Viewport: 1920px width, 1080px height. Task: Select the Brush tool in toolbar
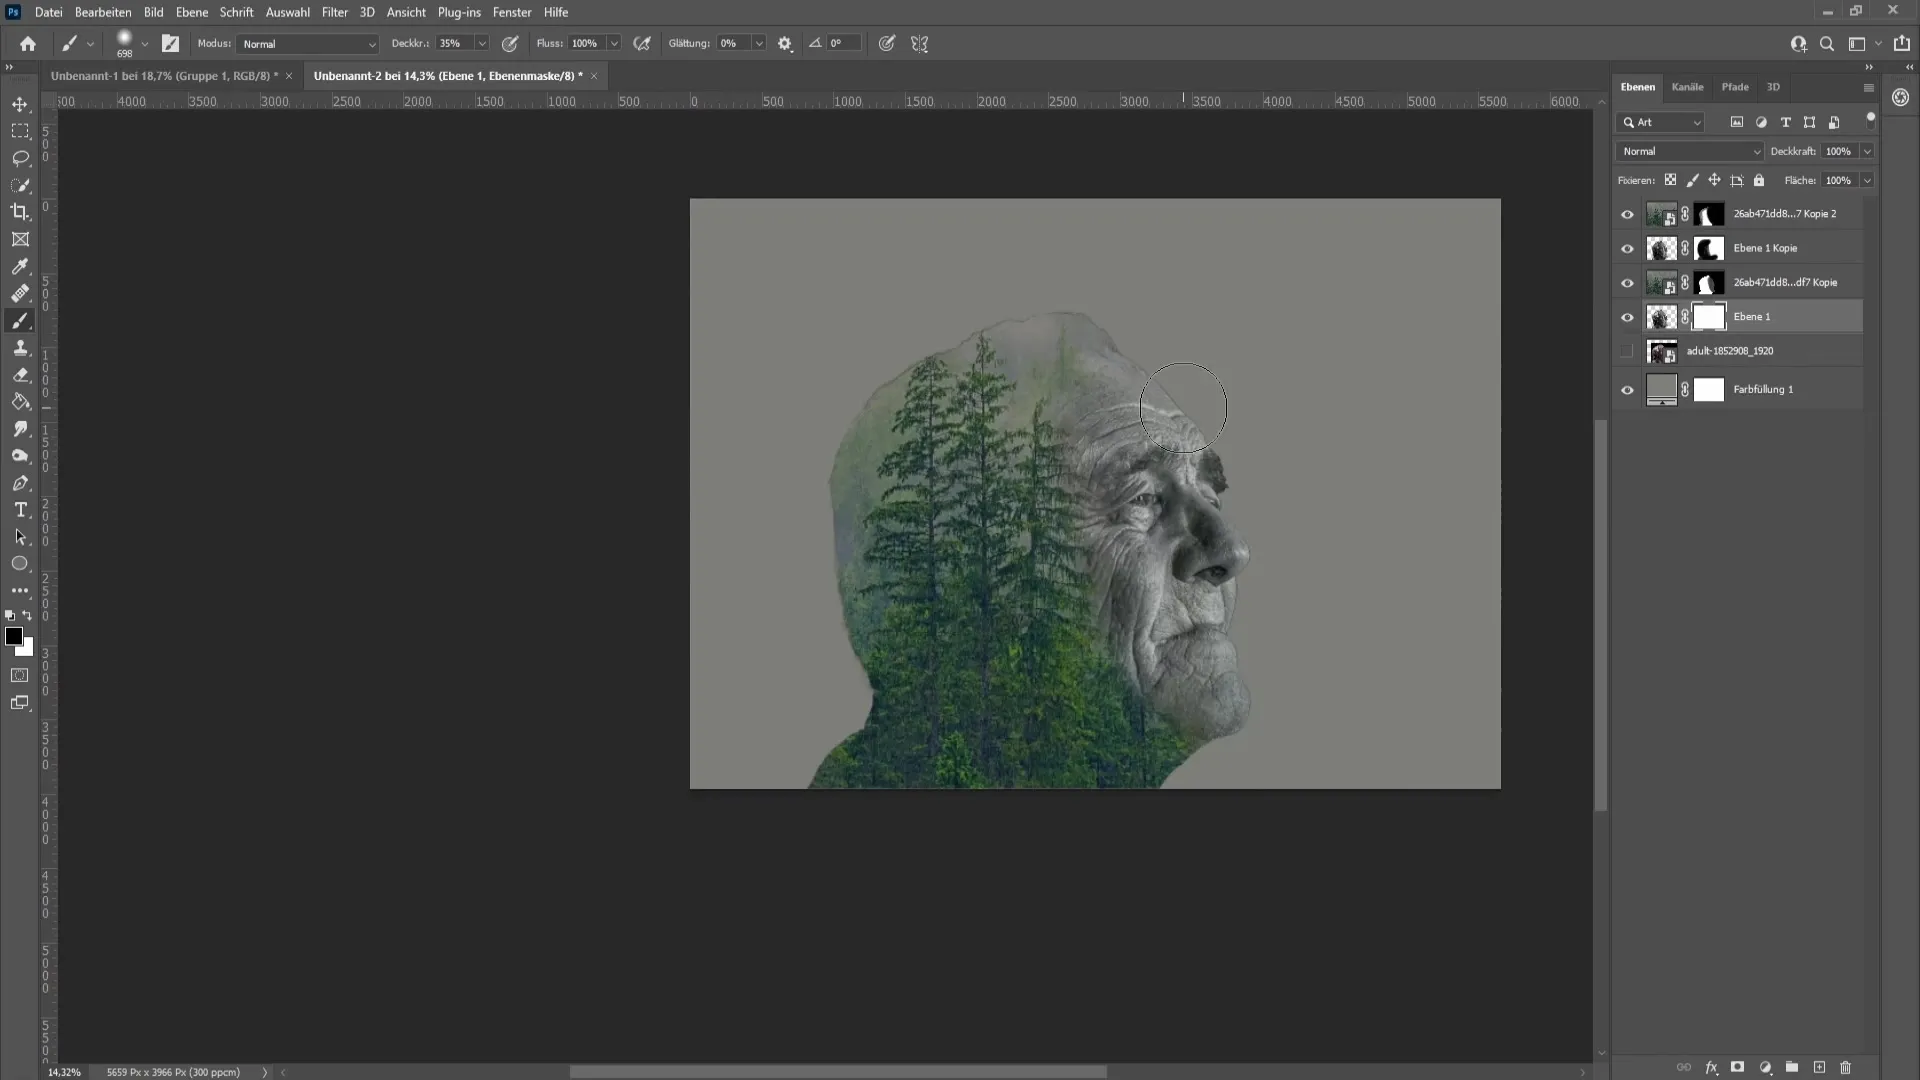click(20, 320)
